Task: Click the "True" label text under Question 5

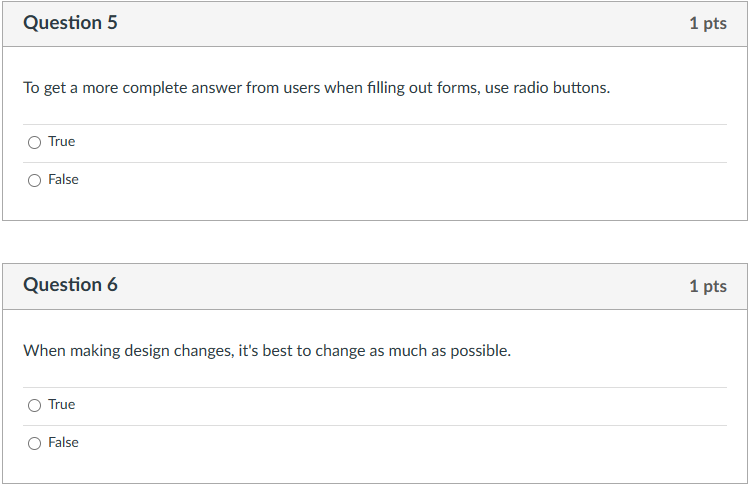Action: coord(62,142)
